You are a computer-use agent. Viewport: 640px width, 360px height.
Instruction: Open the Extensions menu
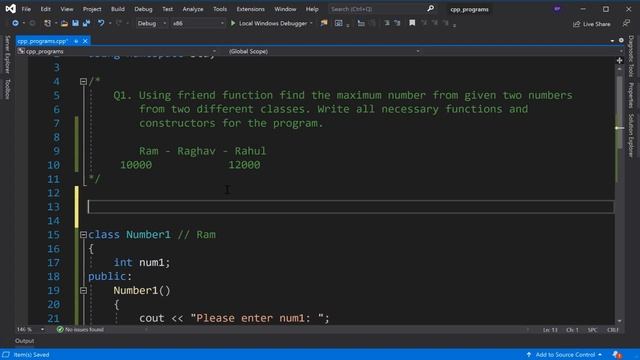(x=250, y=9)
